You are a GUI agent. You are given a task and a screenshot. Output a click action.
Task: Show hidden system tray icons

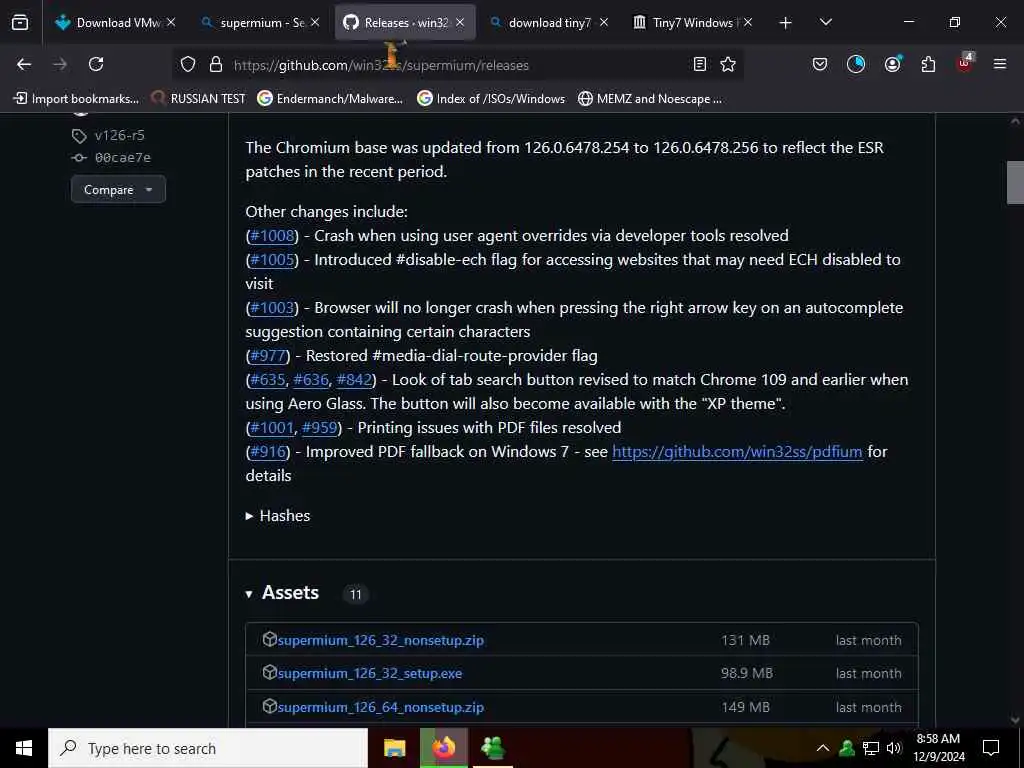point(823,748)
